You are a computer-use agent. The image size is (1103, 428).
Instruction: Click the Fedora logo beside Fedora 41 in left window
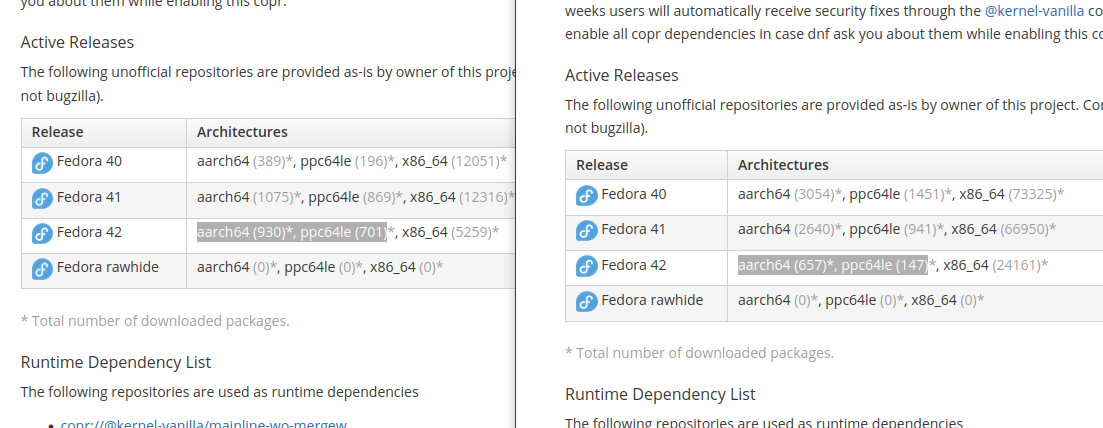click(x=42, y=199)
